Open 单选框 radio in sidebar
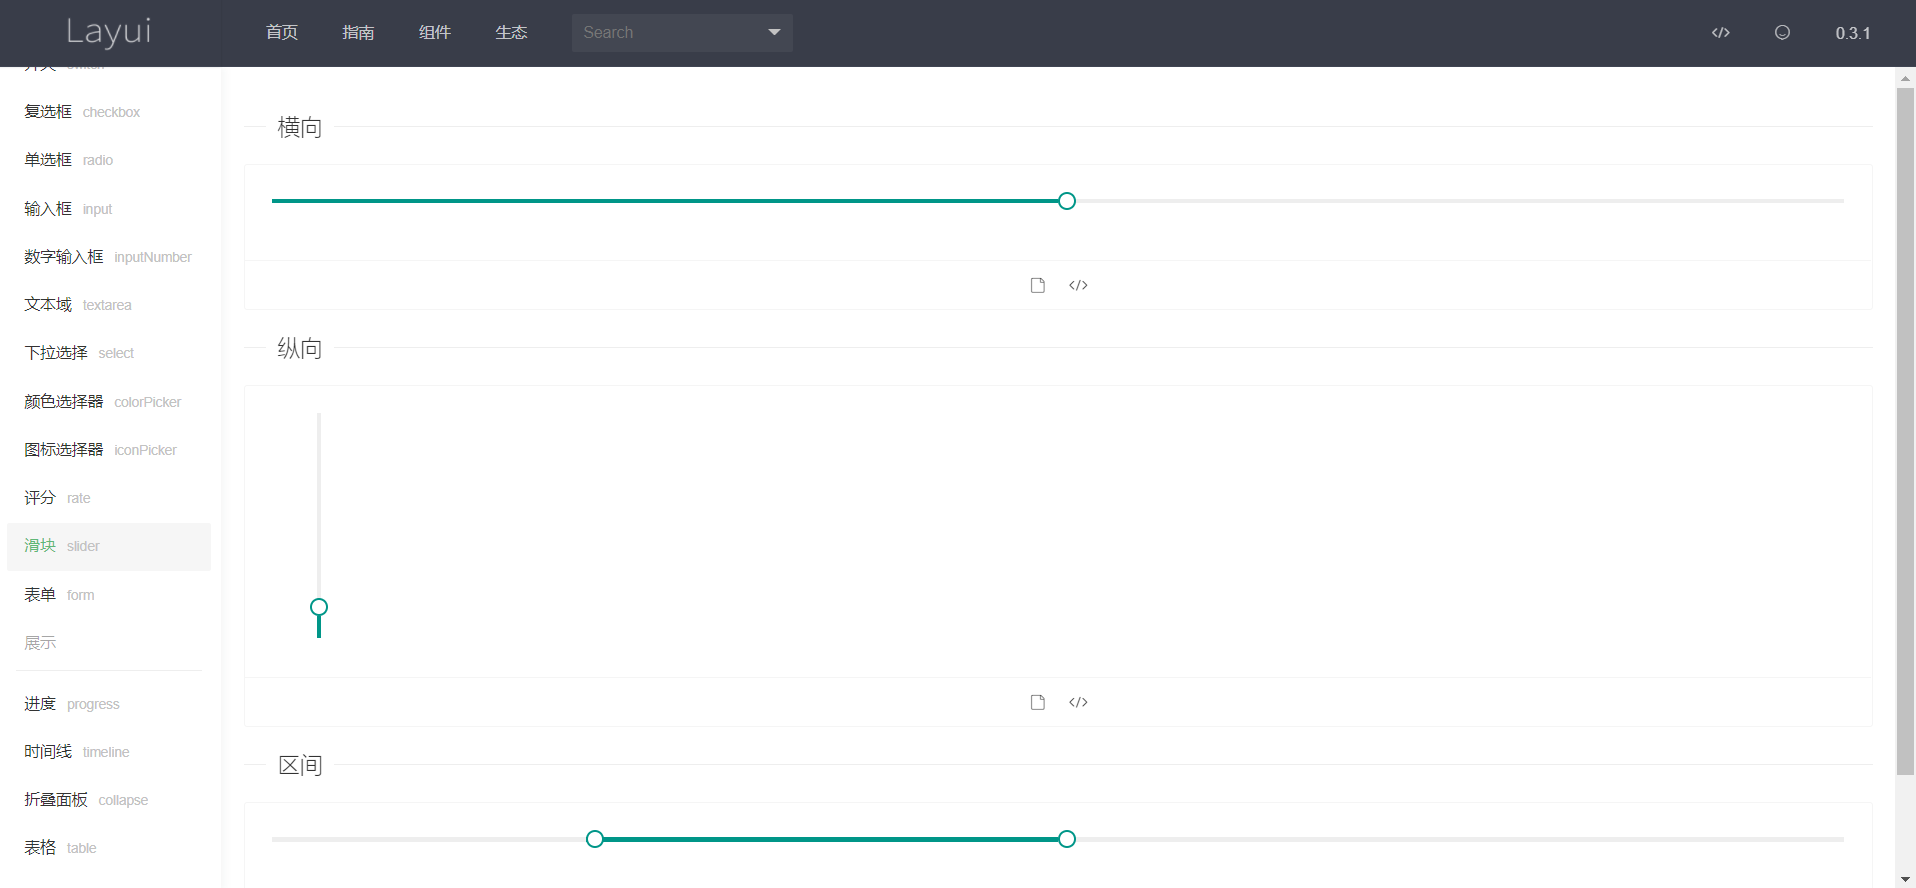 pos(109,160)
